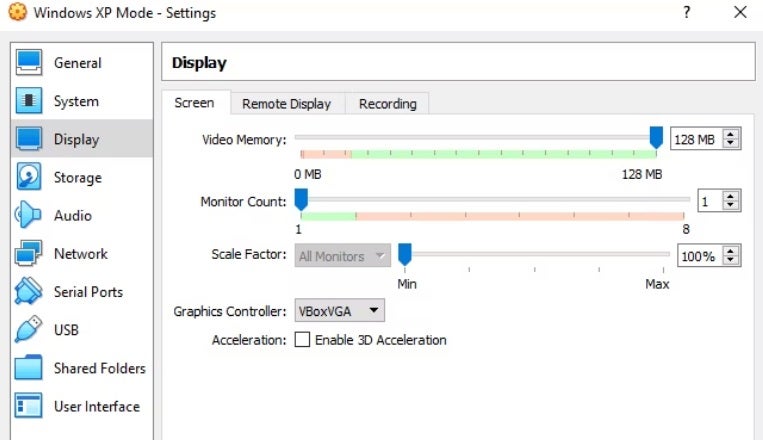Click the 100% scale factor field
The image size is (763, 440).
700,256
